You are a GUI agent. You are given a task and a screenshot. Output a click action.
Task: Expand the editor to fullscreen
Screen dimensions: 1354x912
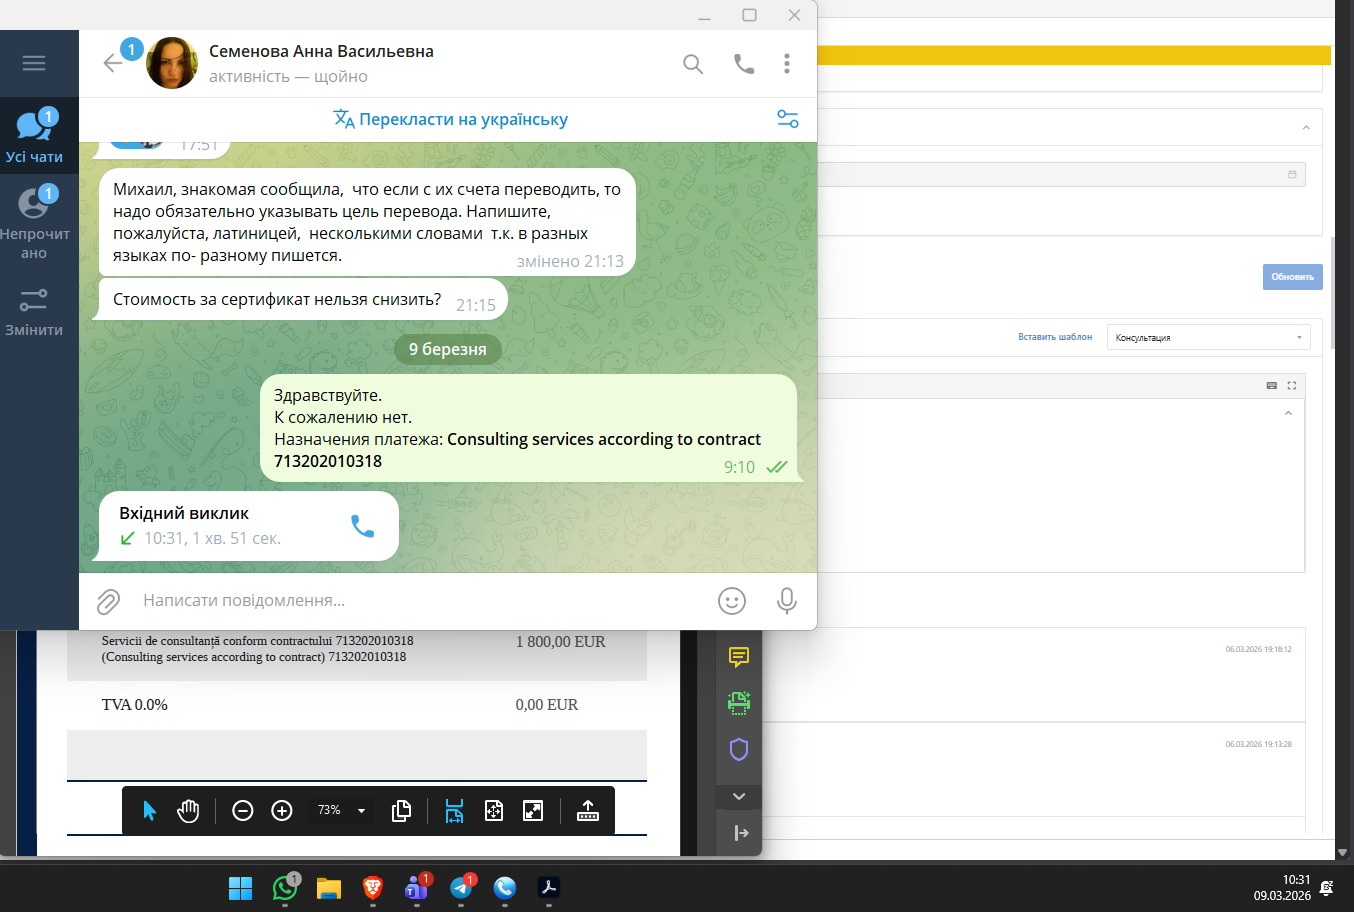(1292, 385)
